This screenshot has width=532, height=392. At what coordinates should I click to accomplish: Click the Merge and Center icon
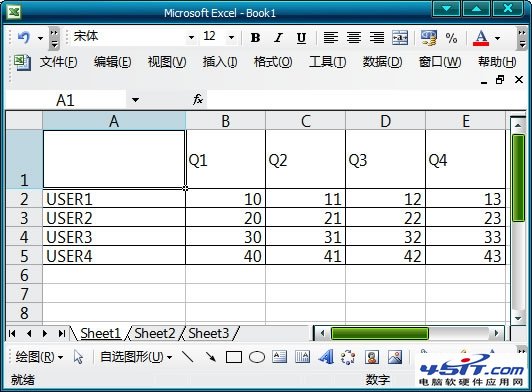click(400, 37)
